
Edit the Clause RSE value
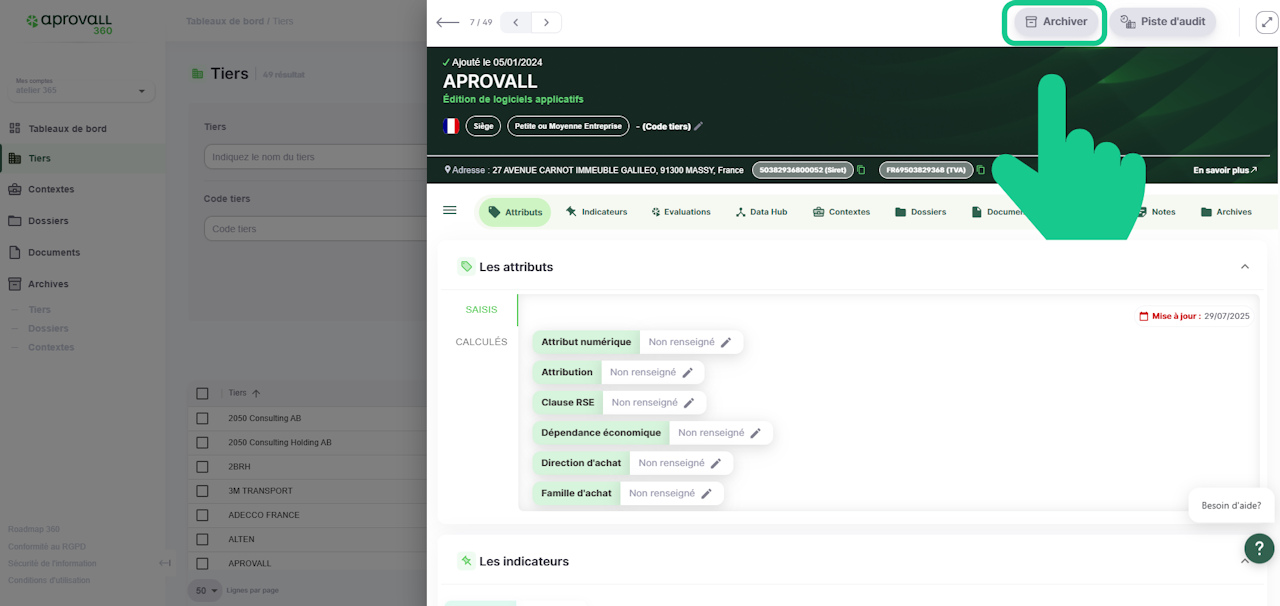click(689, 403)
